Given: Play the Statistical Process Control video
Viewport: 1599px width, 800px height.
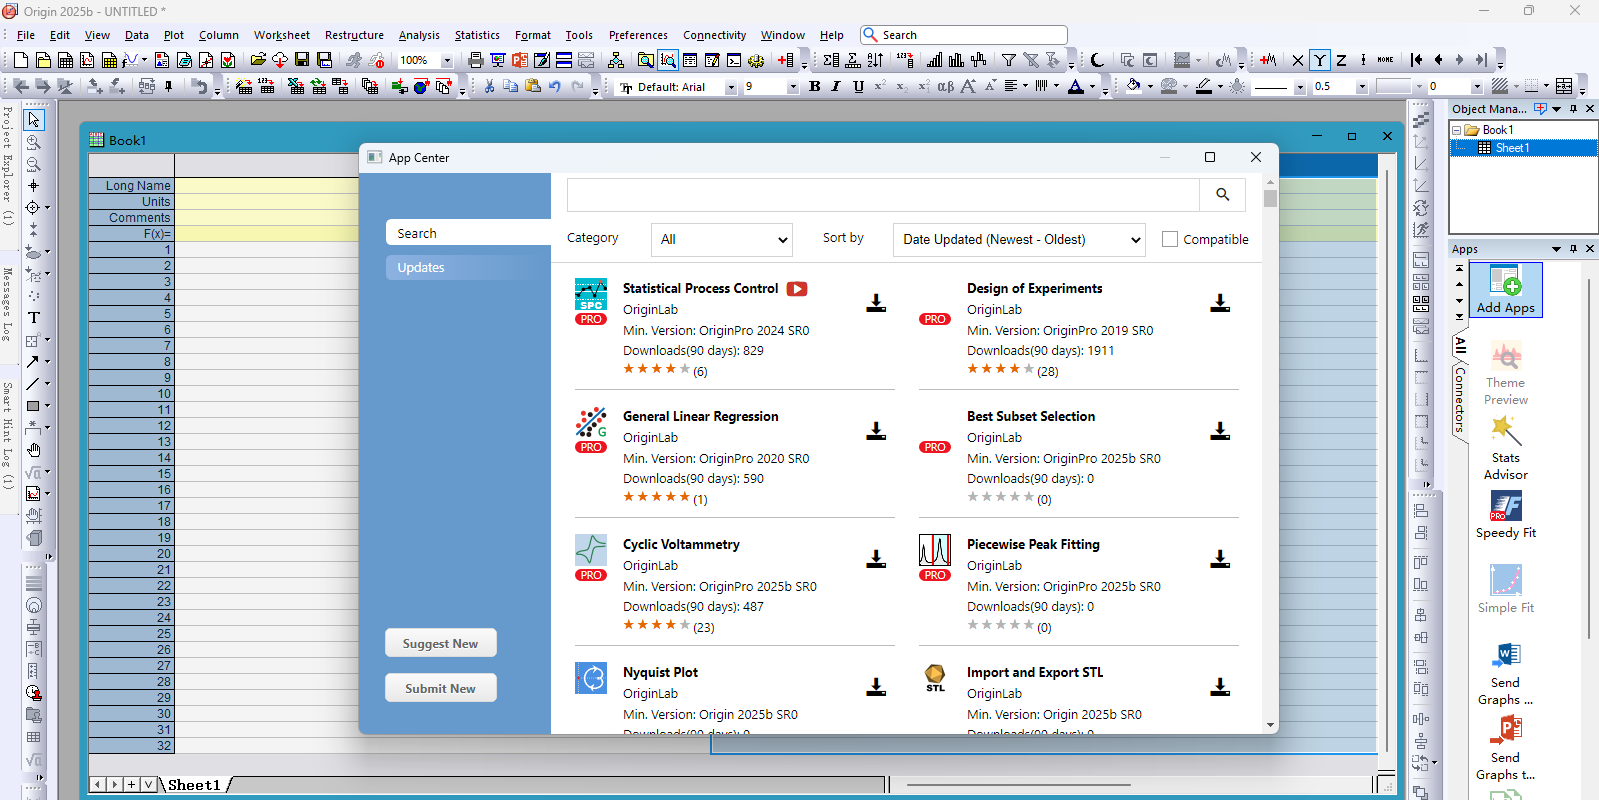Looking at the screenshot, I should click(797, 289).
